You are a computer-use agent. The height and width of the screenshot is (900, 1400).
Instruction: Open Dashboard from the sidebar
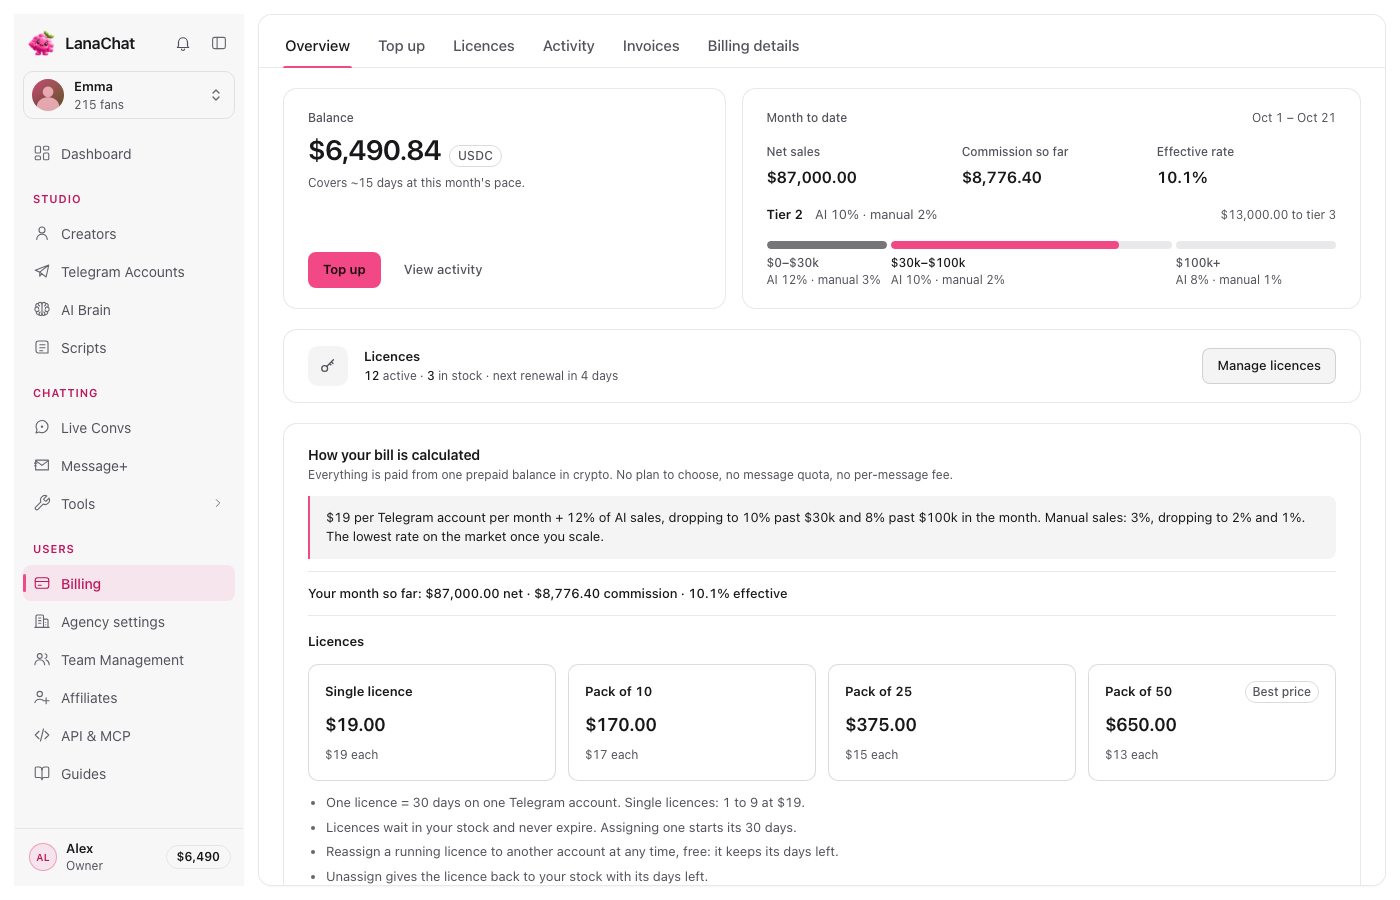point(129,153)
